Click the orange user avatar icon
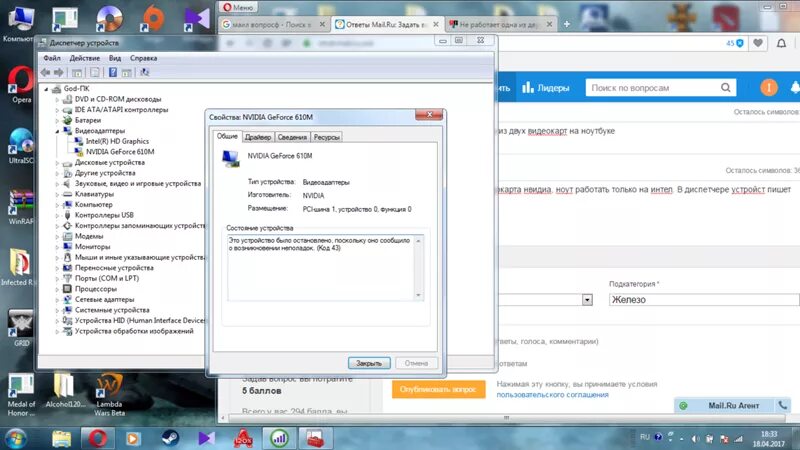Screen dimensions: 800x450 [x=769, y=88]
